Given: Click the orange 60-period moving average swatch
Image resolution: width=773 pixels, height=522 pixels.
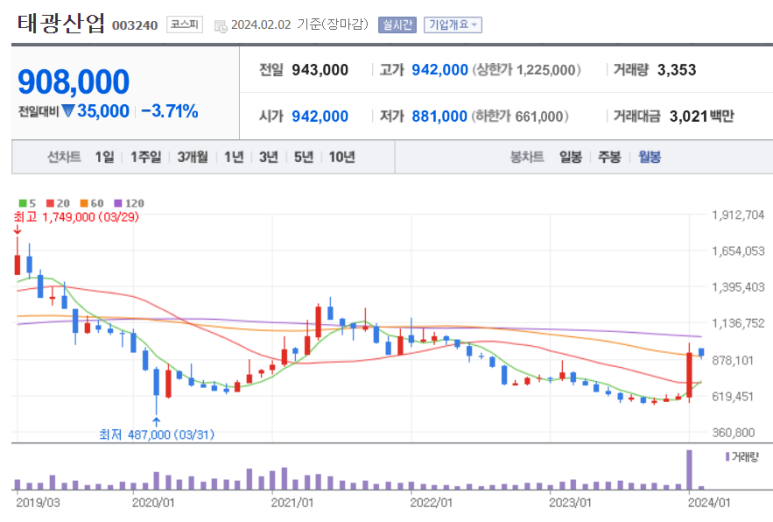Looking at the screenshot, I should (84, 203).
